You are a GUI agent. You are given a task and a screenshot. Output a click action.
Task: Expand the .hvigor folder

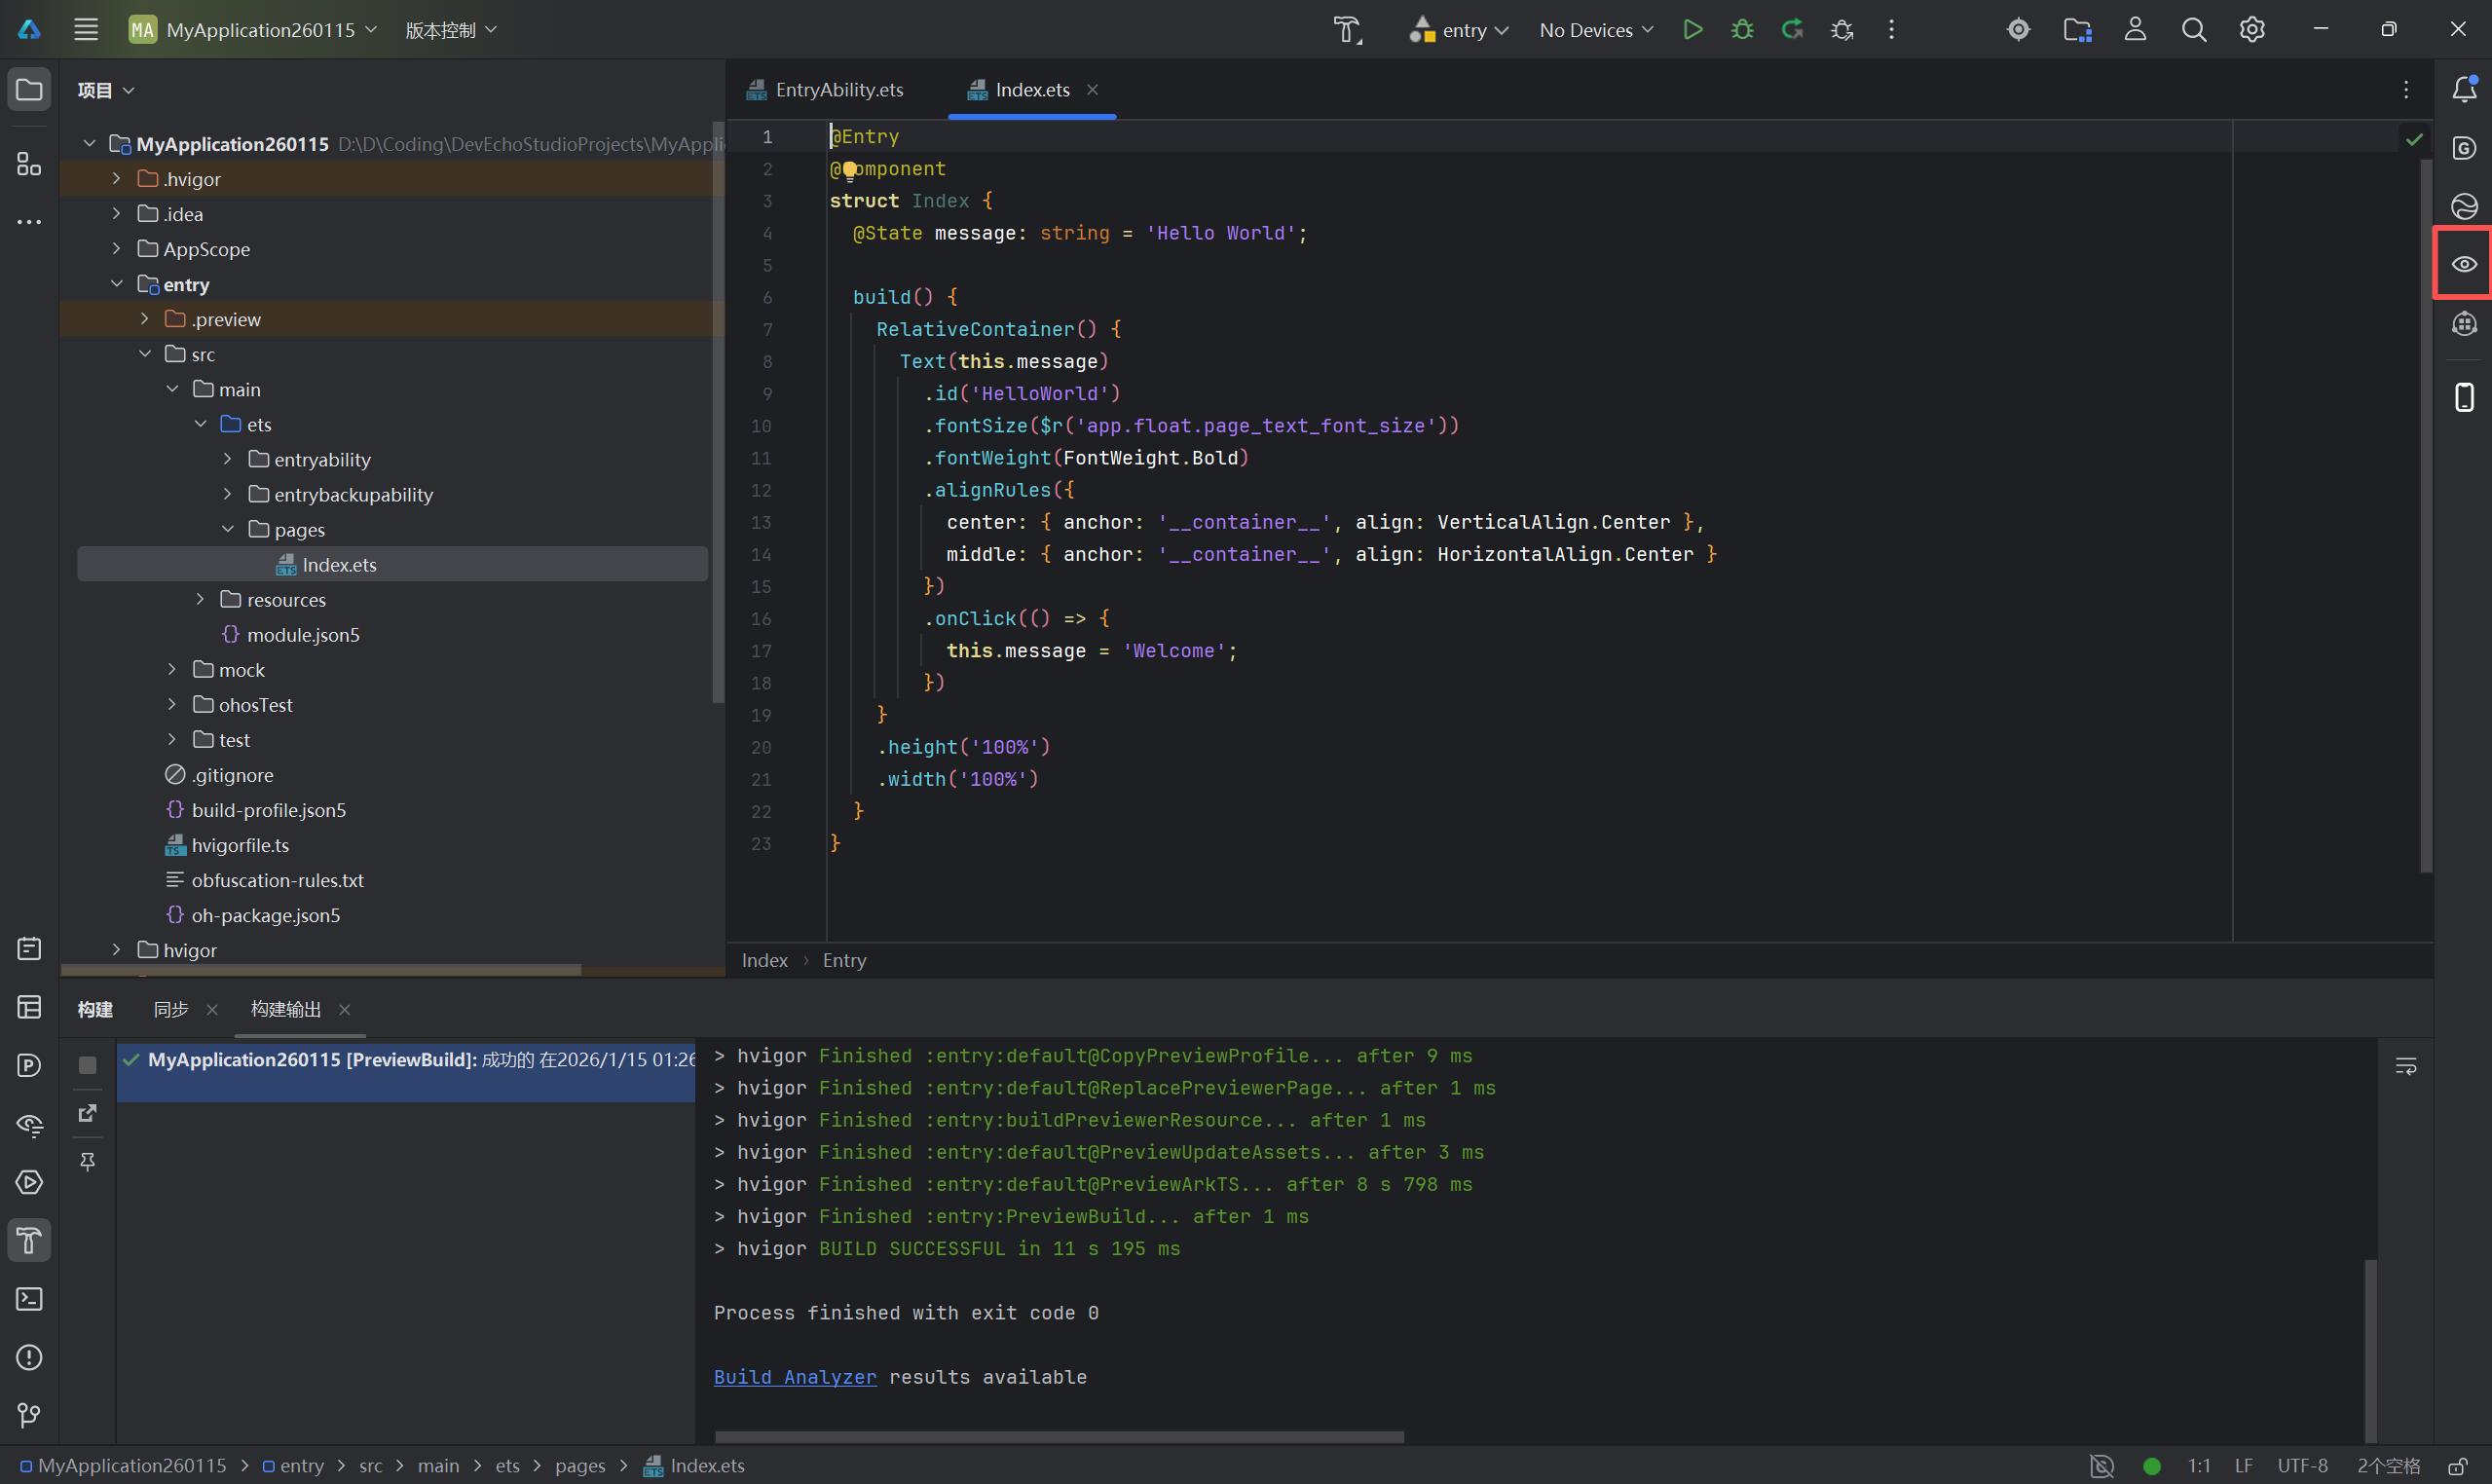117,179
